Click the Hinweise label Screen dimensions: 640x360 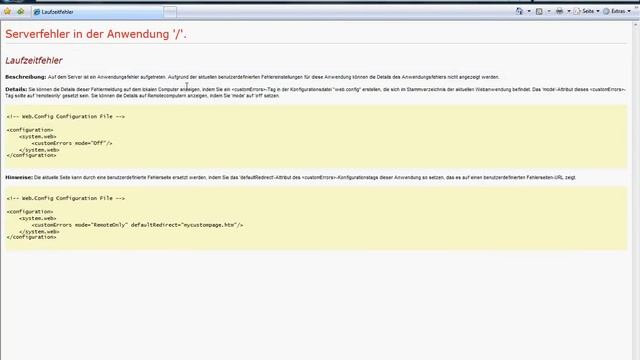pyautogui.click(x=19, y=177)
